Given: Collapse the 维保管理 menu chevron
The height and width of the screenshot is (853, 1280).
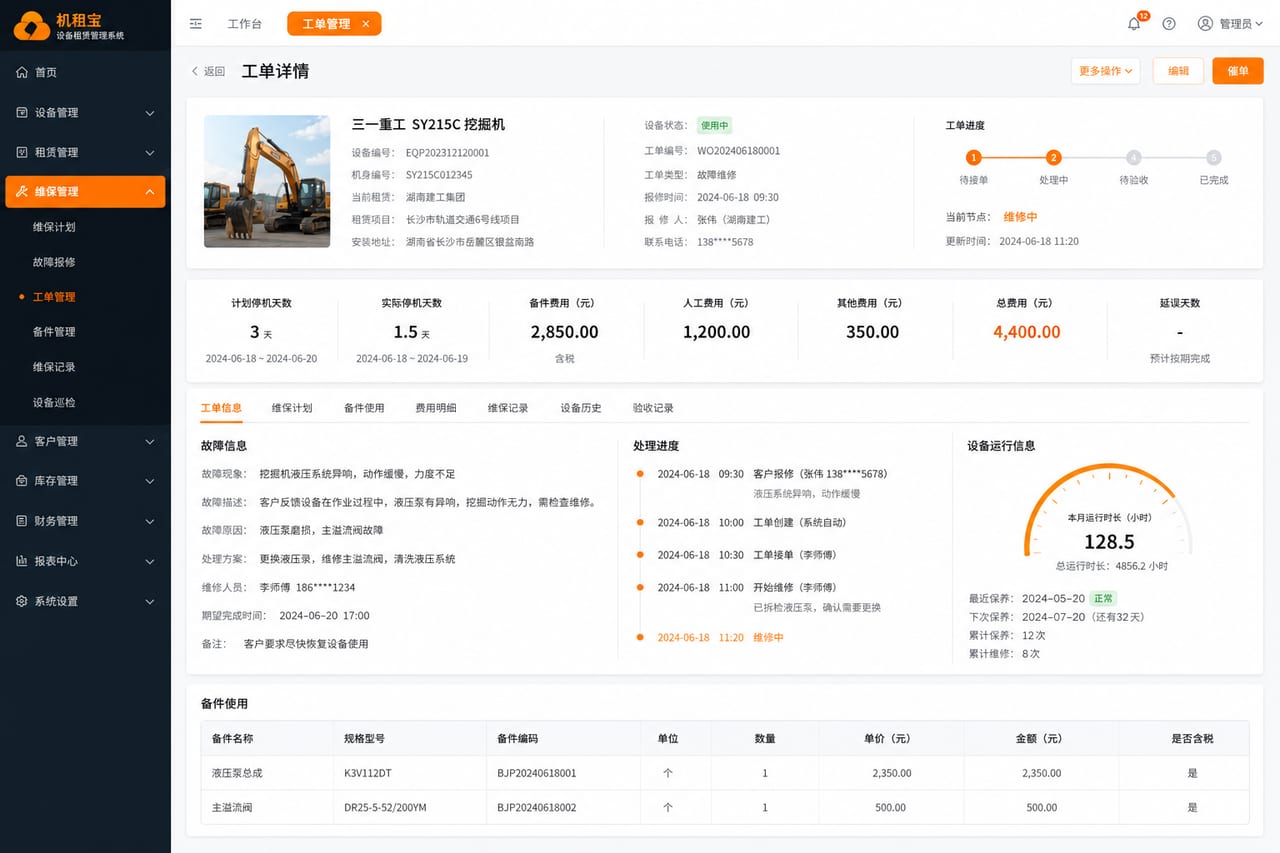Looking at the screenshot, I should click(150, 192).
